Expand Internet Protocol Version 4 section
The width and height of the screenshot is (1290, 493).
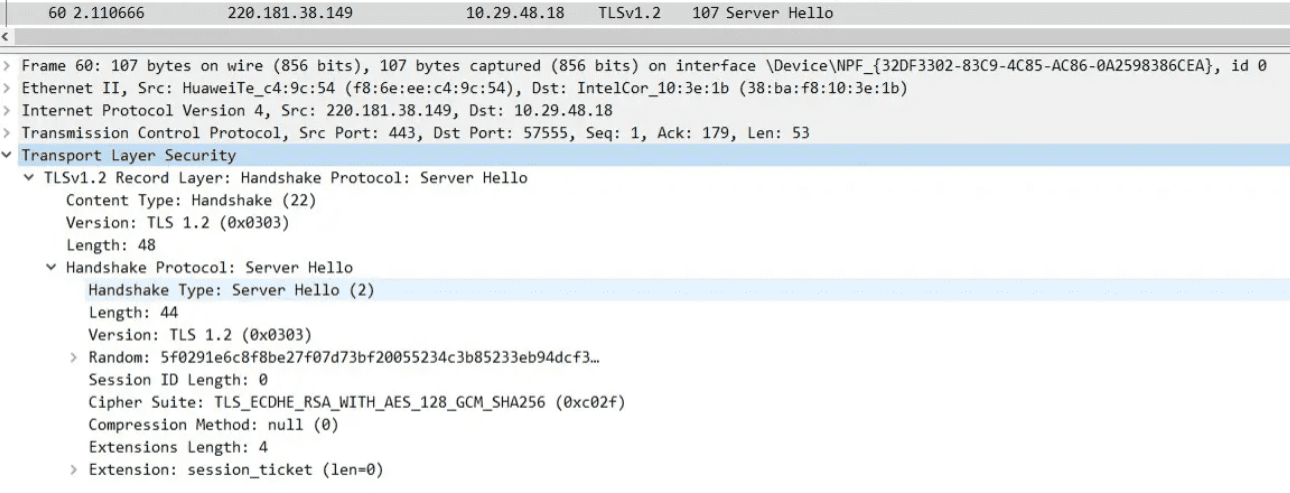coord(8,110)
